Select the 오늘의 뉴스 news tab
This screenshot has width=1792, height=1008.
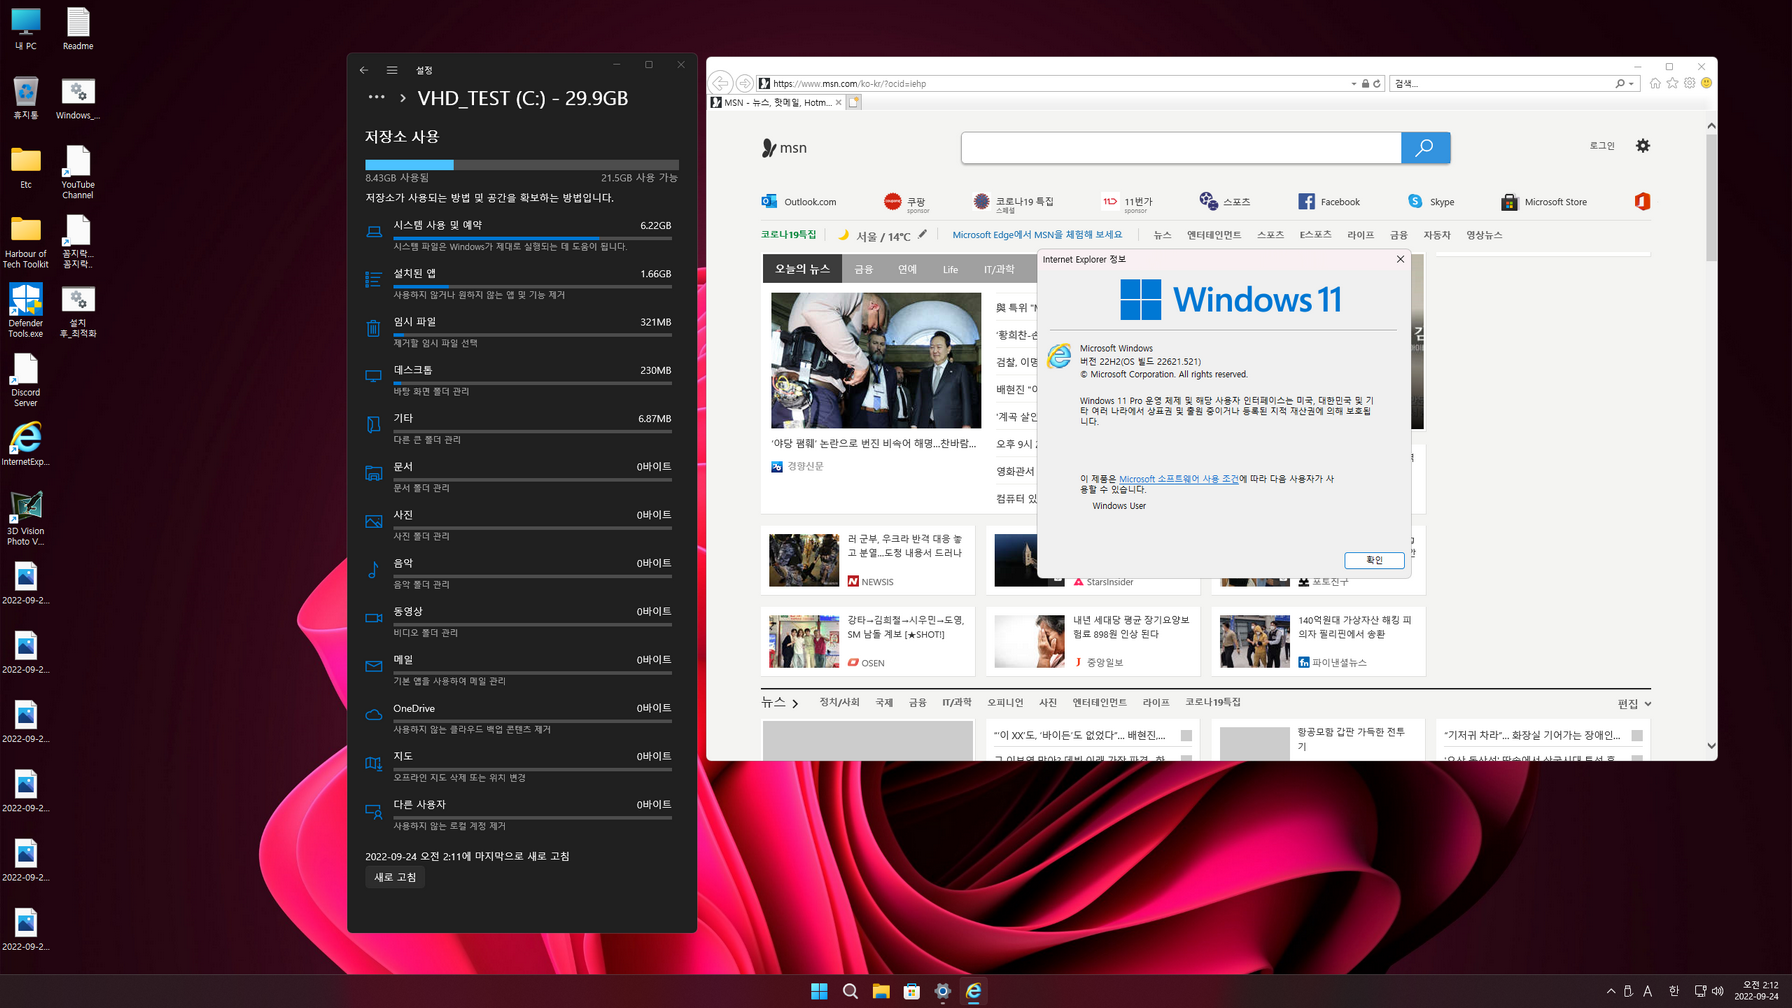[x=802, y=269]
